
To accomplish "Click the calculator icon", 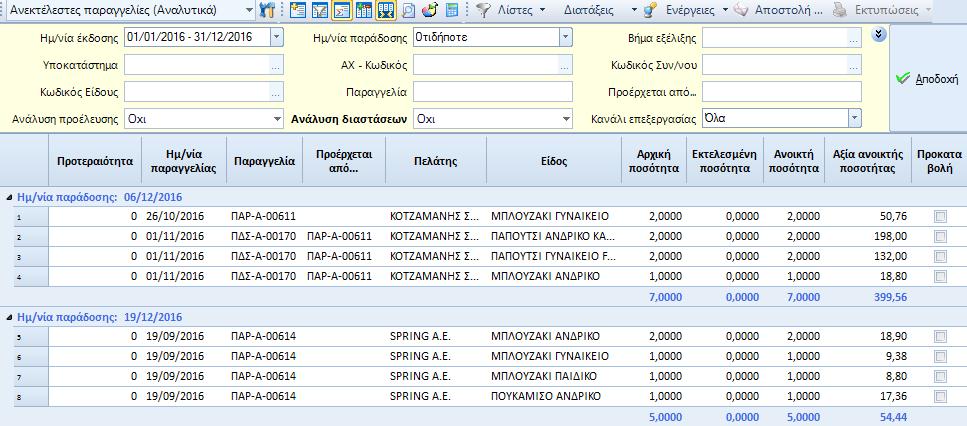I will [452, 10].
